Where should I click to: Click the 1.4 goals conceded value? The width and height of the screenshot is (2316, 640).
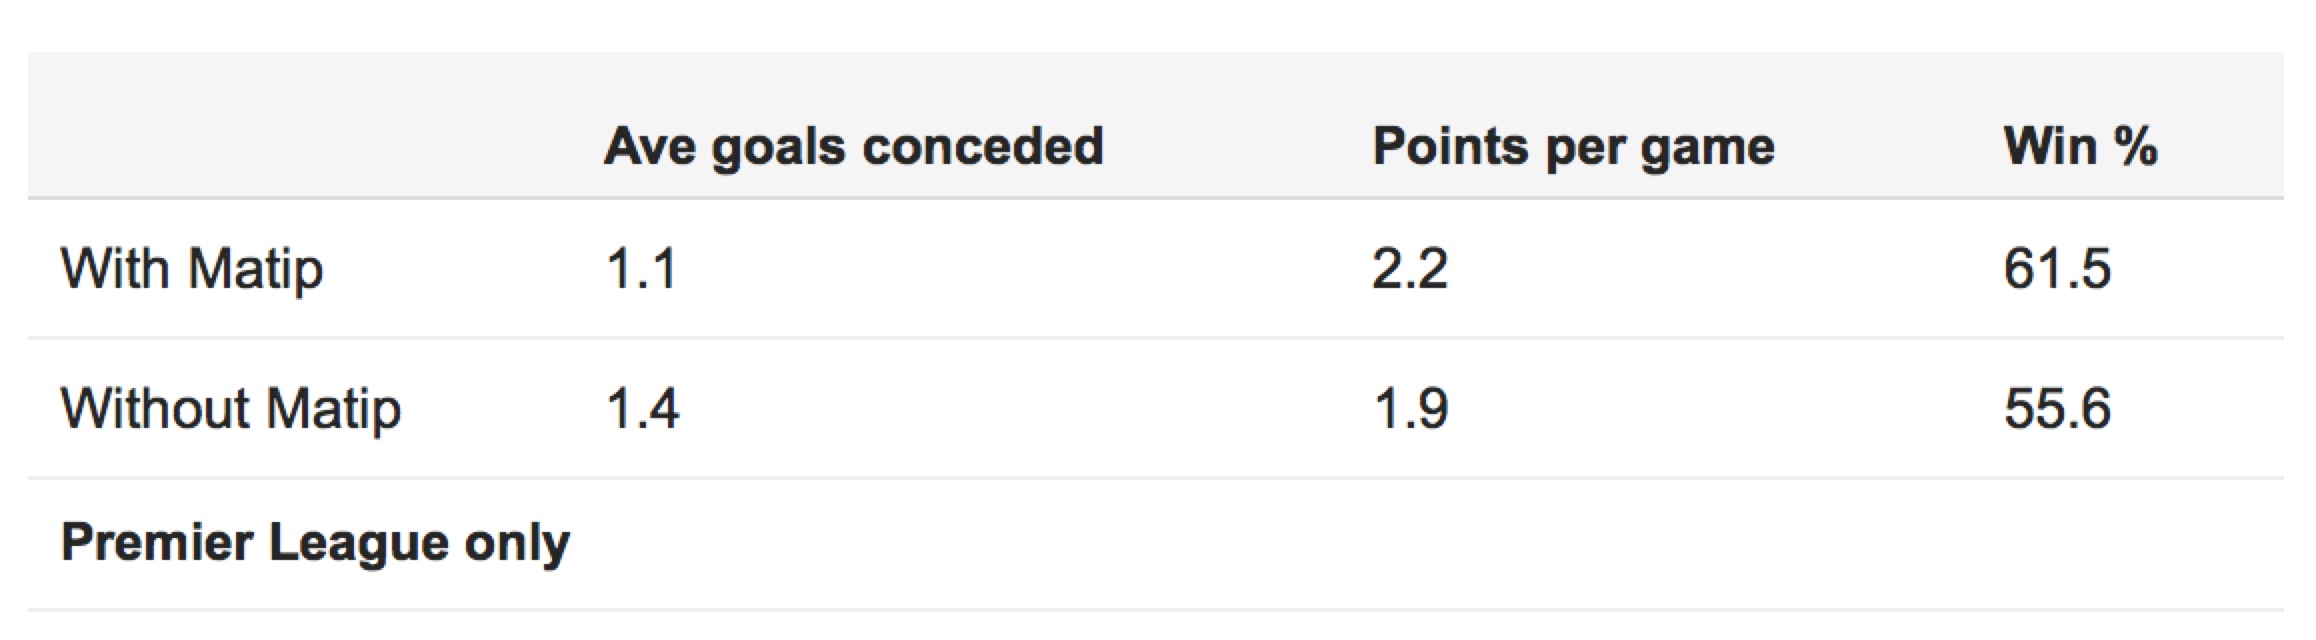(x=643, y=409)
